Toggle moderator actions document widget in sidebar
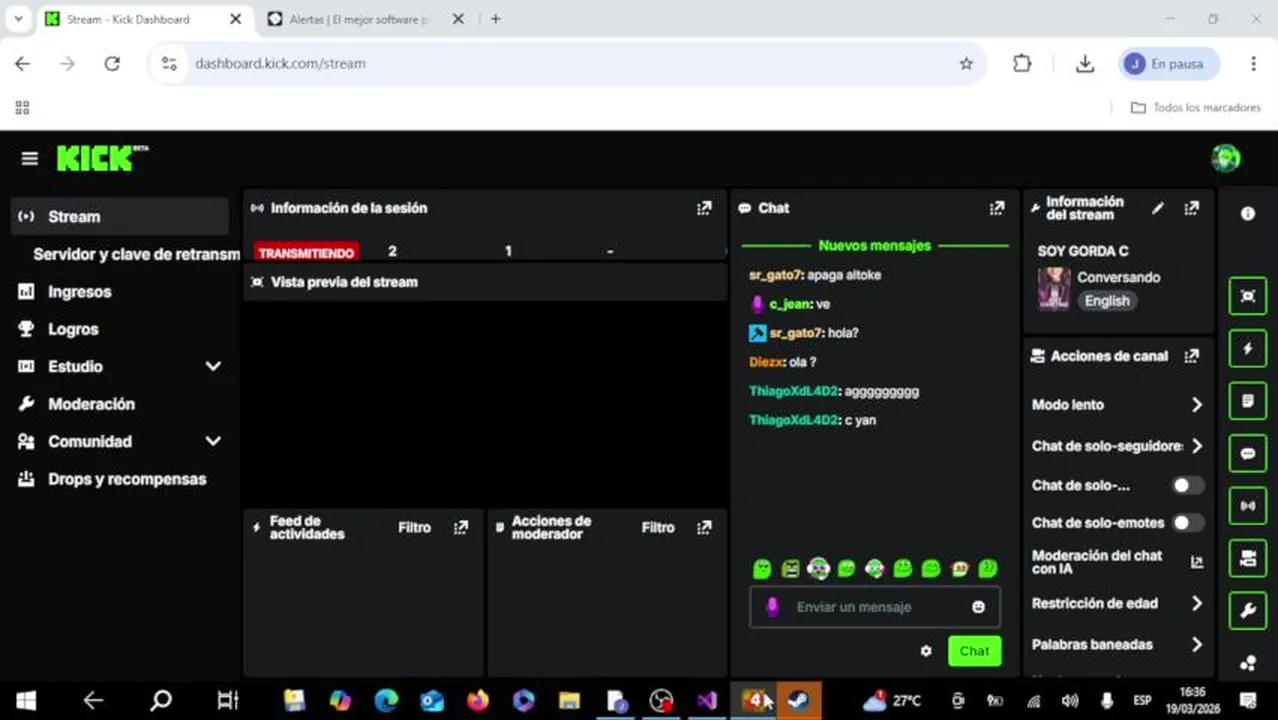This screenshot has height=720, width=1278. click(x=1248, y=400)
